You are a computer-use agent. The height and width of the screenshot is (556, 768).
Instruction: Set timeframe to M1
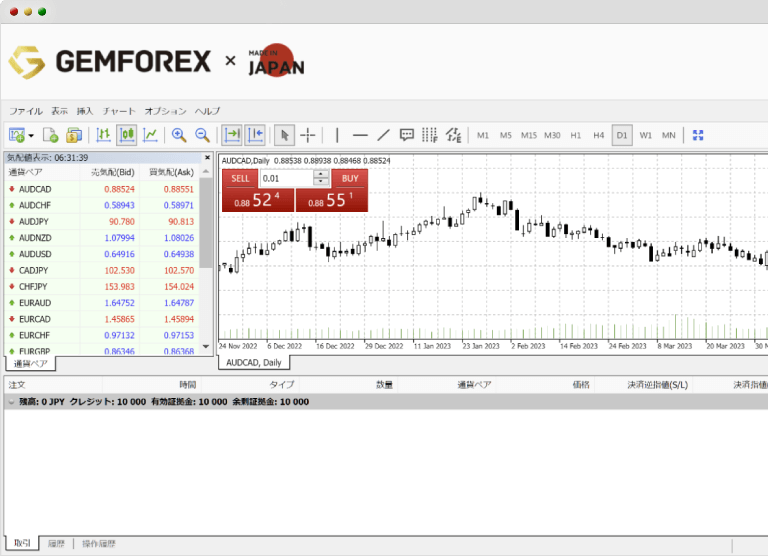(x=483, y=135)
